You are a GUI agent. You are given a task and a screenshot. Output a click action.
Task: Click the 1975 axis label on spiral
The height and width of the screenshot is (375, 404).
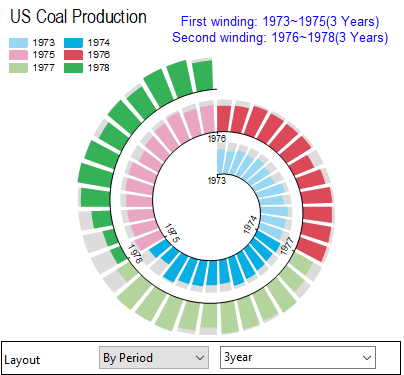coord(172,233)
